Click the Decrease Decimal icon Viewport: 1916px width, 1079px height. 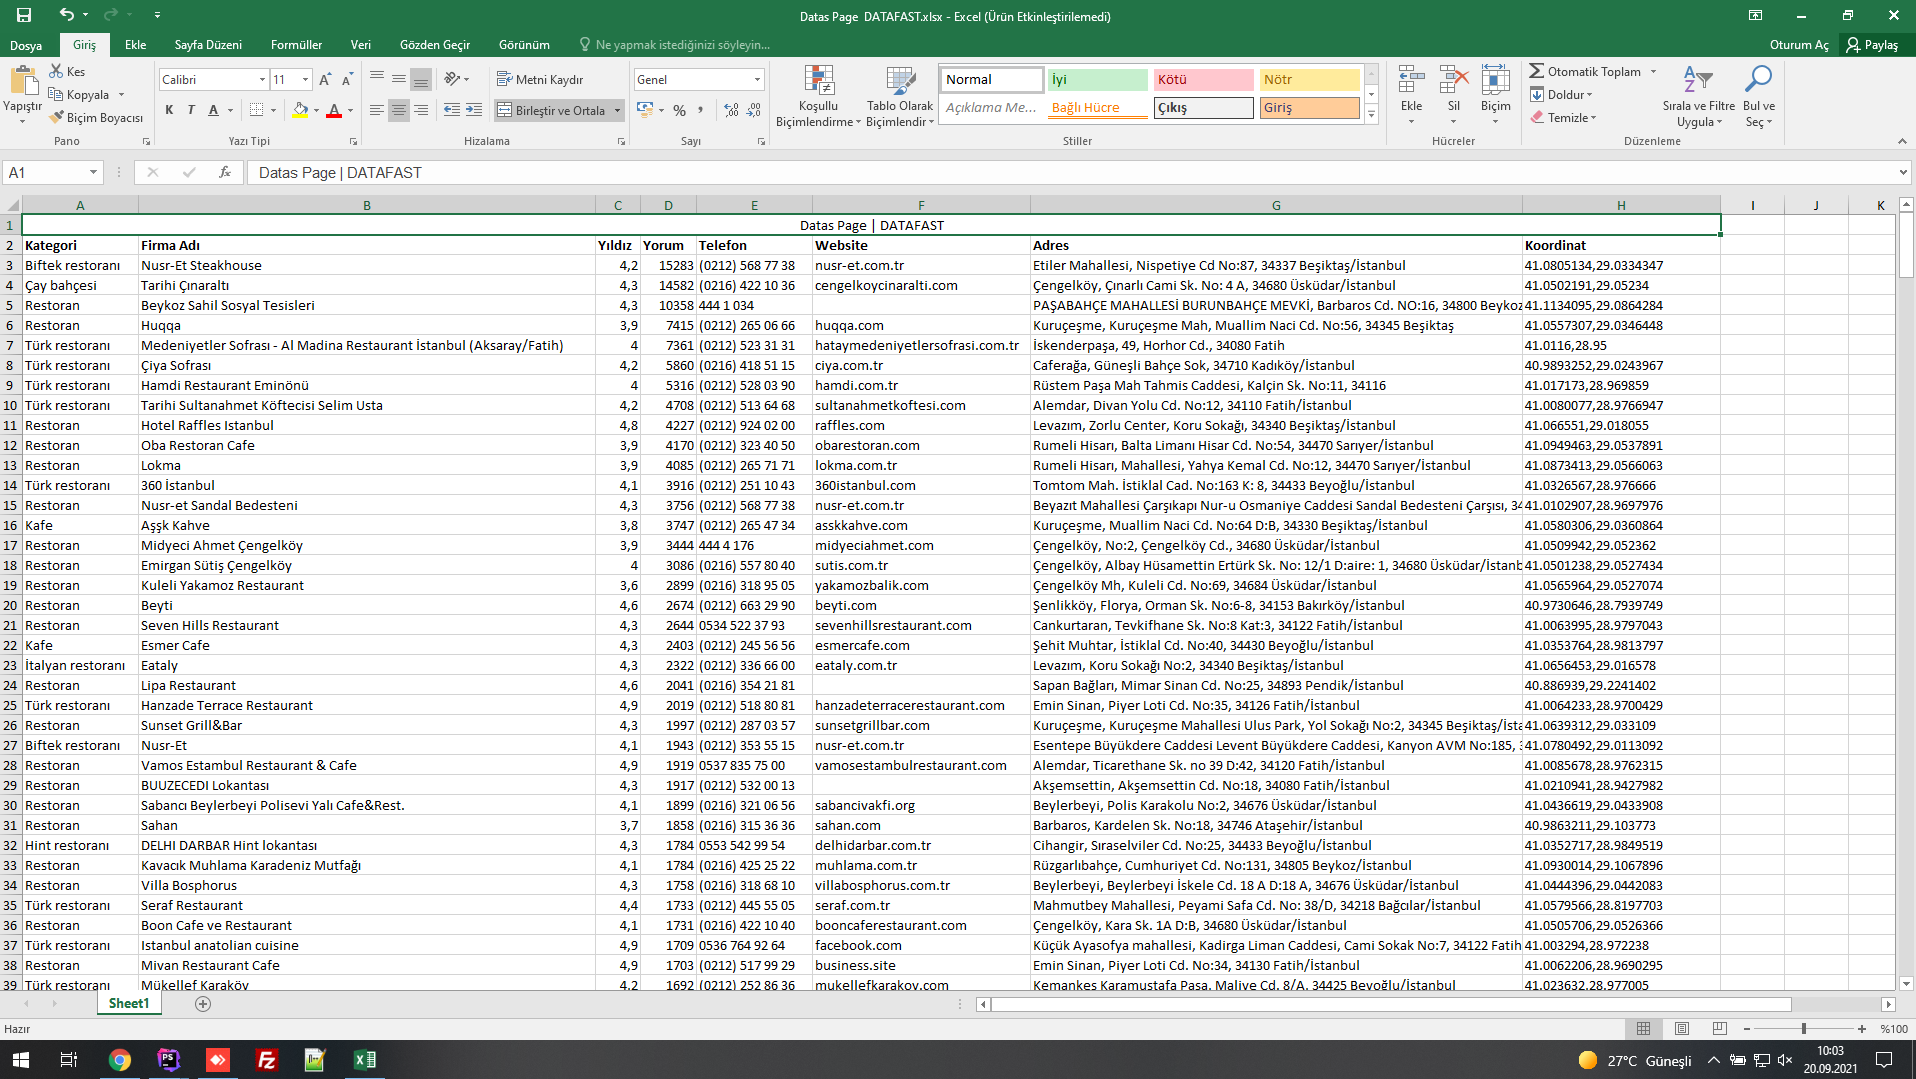click(x=754, y=110)
